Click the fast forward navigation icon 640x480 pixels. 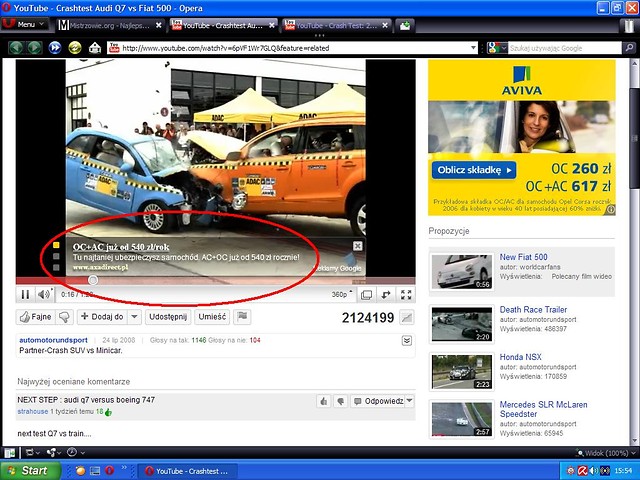tap(55, 48)
